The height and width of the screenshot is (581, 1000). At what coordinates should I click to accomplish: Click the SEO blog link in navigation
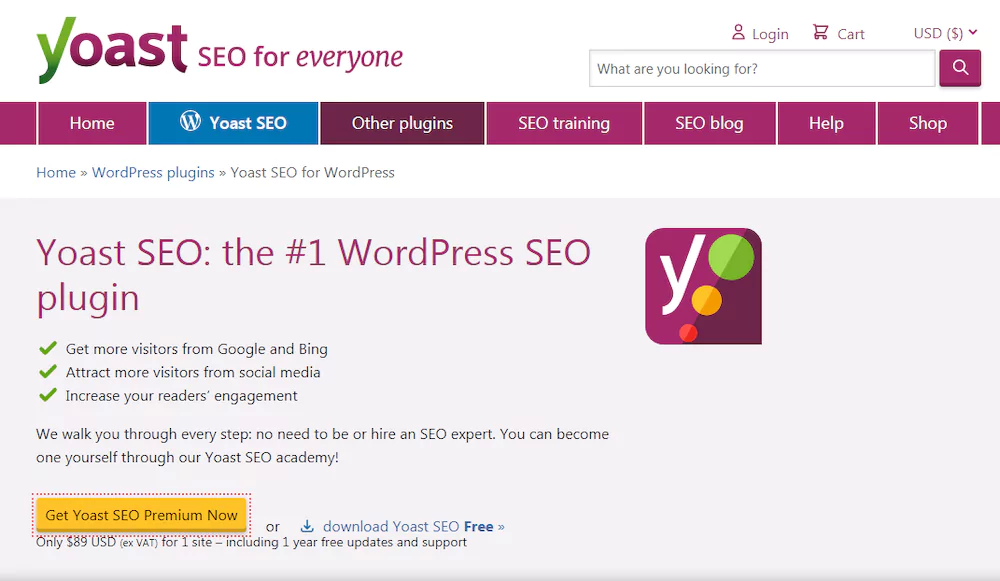tap(709, 123)
